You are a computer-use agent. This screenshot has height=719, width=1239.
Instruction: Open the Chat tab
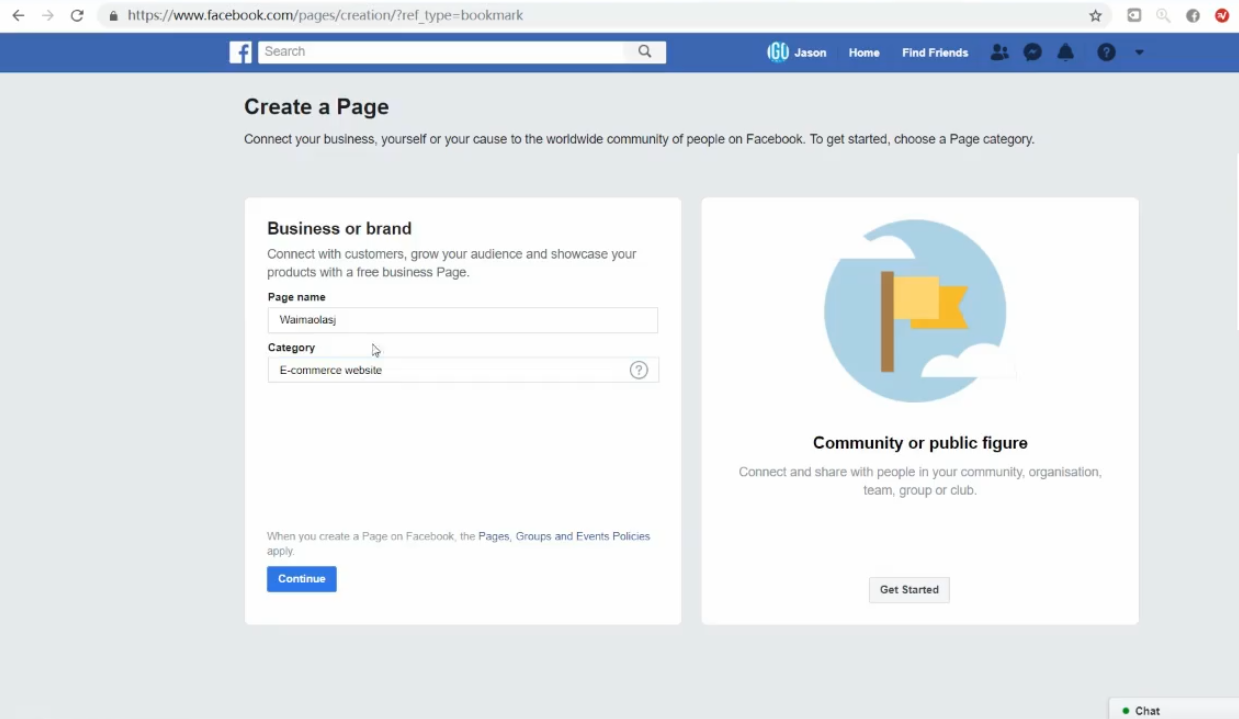1174,709
